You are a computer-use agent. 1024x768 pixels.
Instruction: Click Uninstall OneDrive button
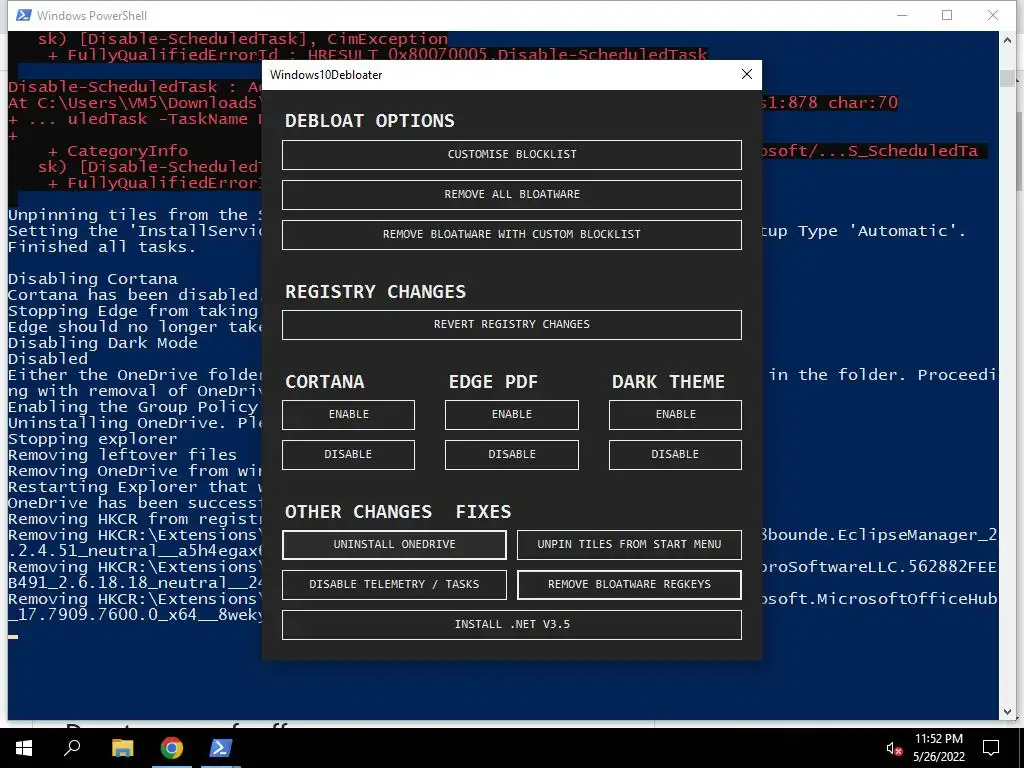point(394,545)
